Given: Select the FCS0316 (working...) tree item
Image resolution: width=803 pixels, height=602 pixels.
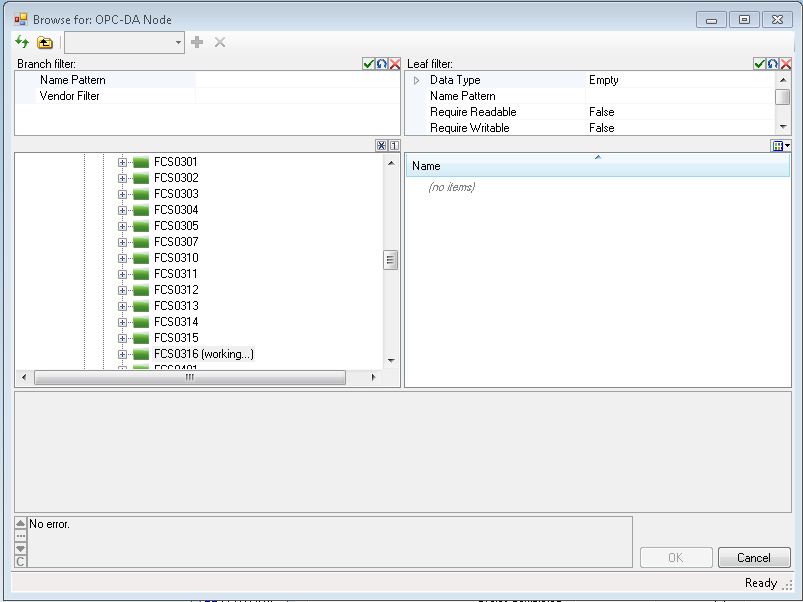Looking at the screenshot, I should (x=203, y=354).
